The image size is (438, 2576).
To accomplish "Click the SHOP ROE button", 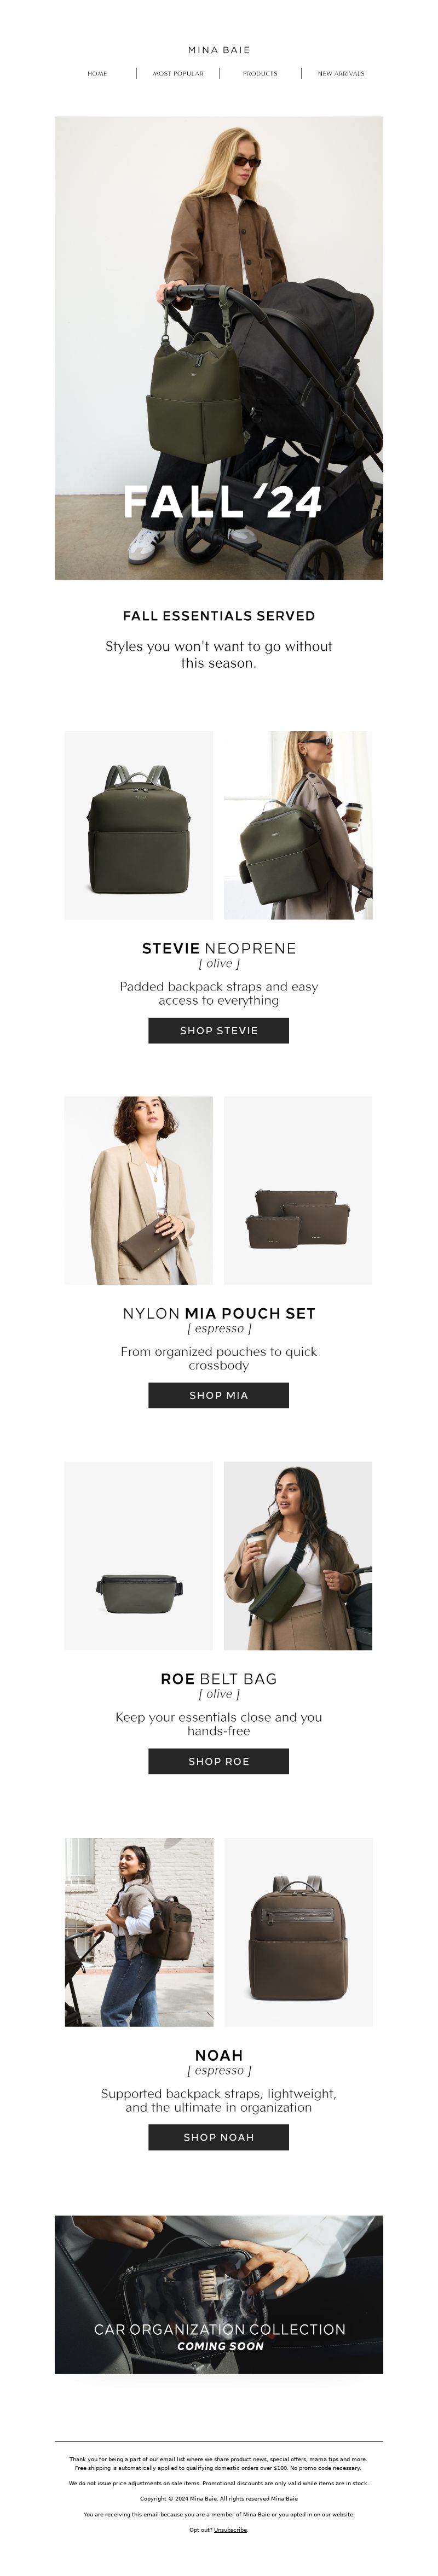I will pyautogui.click(x=219, y=1761).
